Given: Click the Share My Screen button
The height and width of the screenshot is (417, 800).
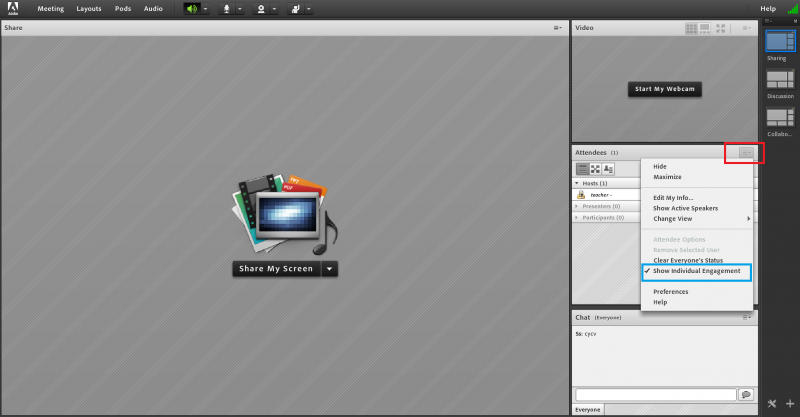Looking at the screenshot, I should [276, 268].
